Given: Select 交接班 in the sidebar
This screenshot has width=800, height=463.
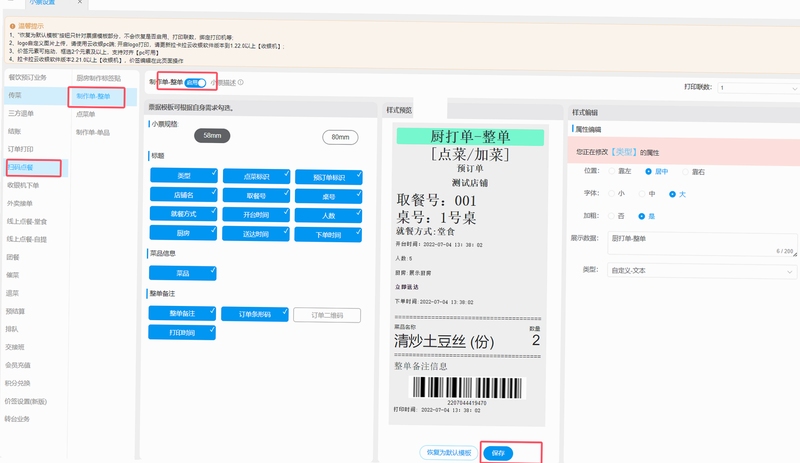Looking at the screenshot, I should (x=15, y=347).
